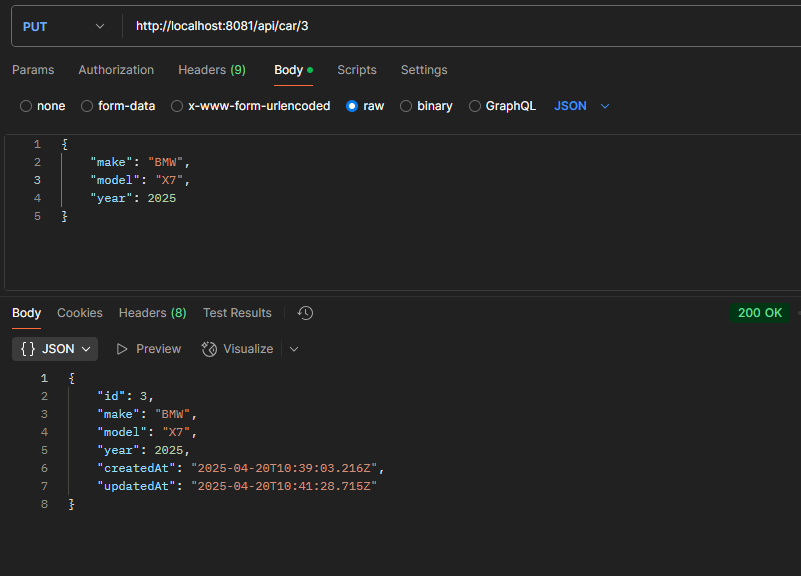Go to request Headers (9) tab
Image resolution: width=801 pixels, height=576 pixels.
[x=212, y=70]
